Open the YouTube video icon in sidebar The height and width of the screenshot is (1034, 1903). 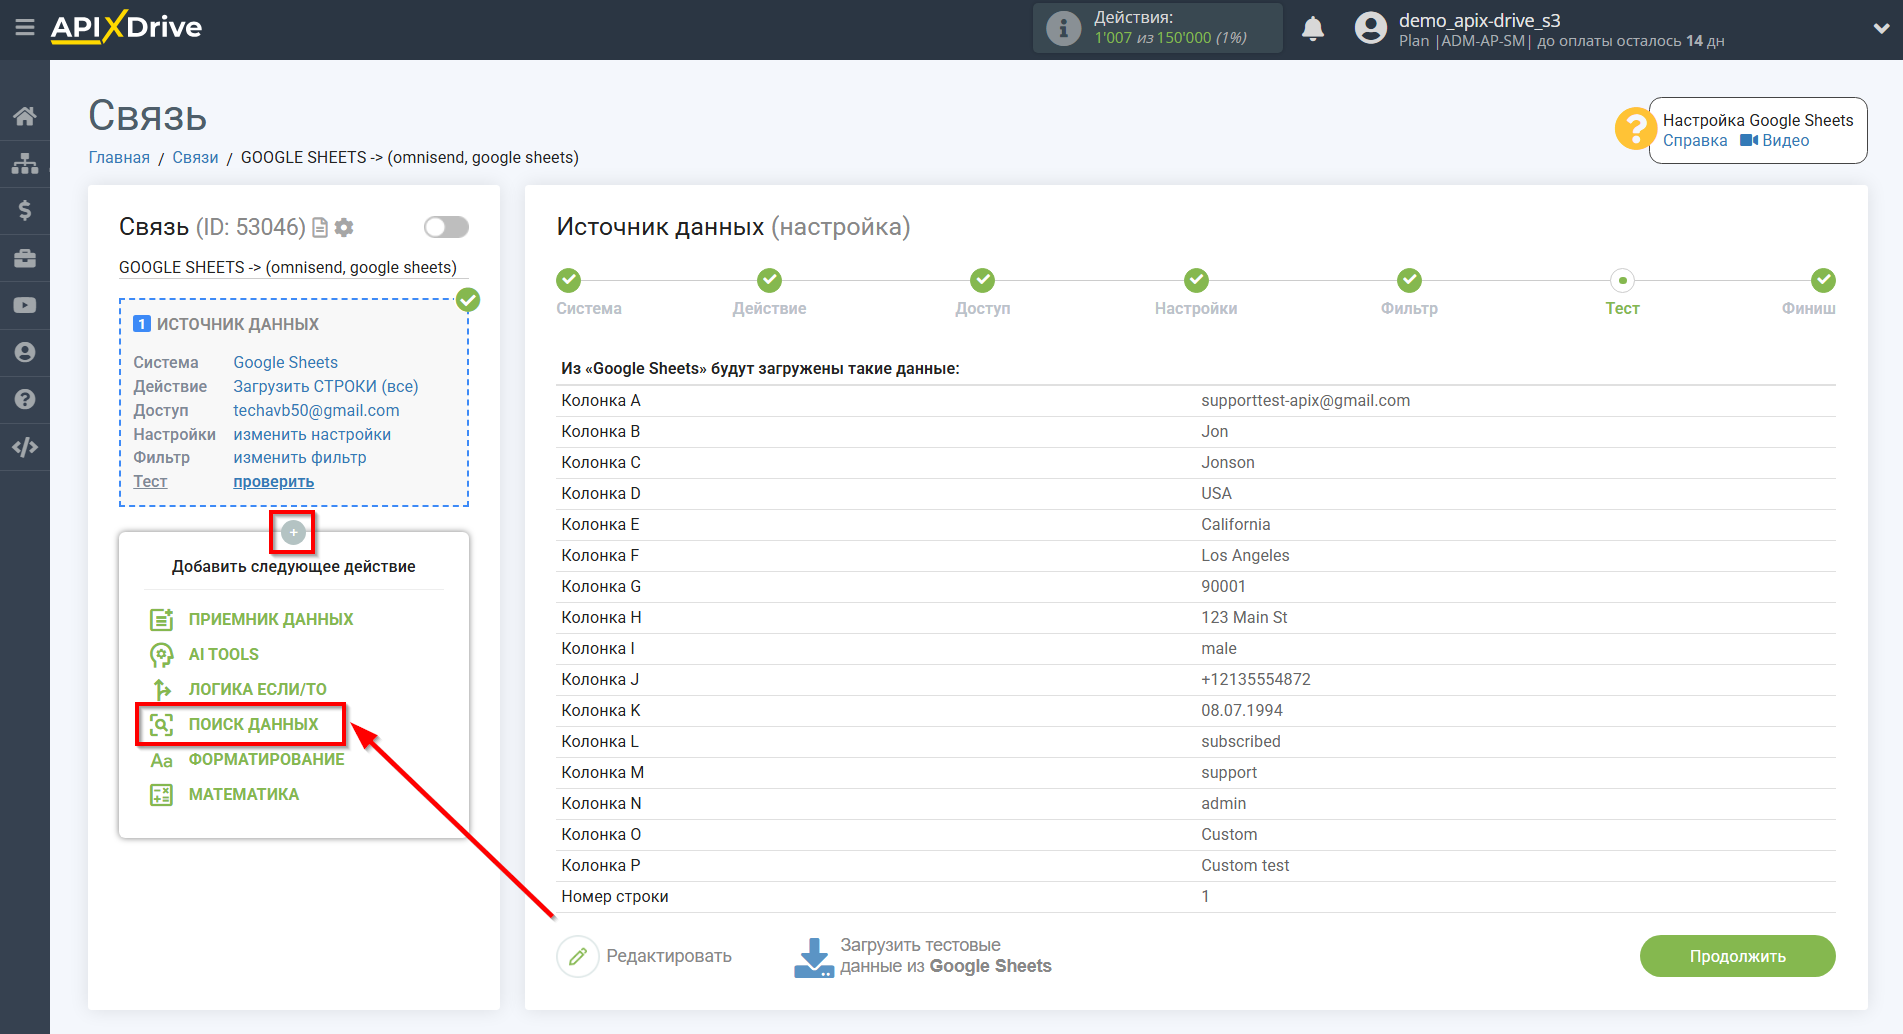click(25, 305)
